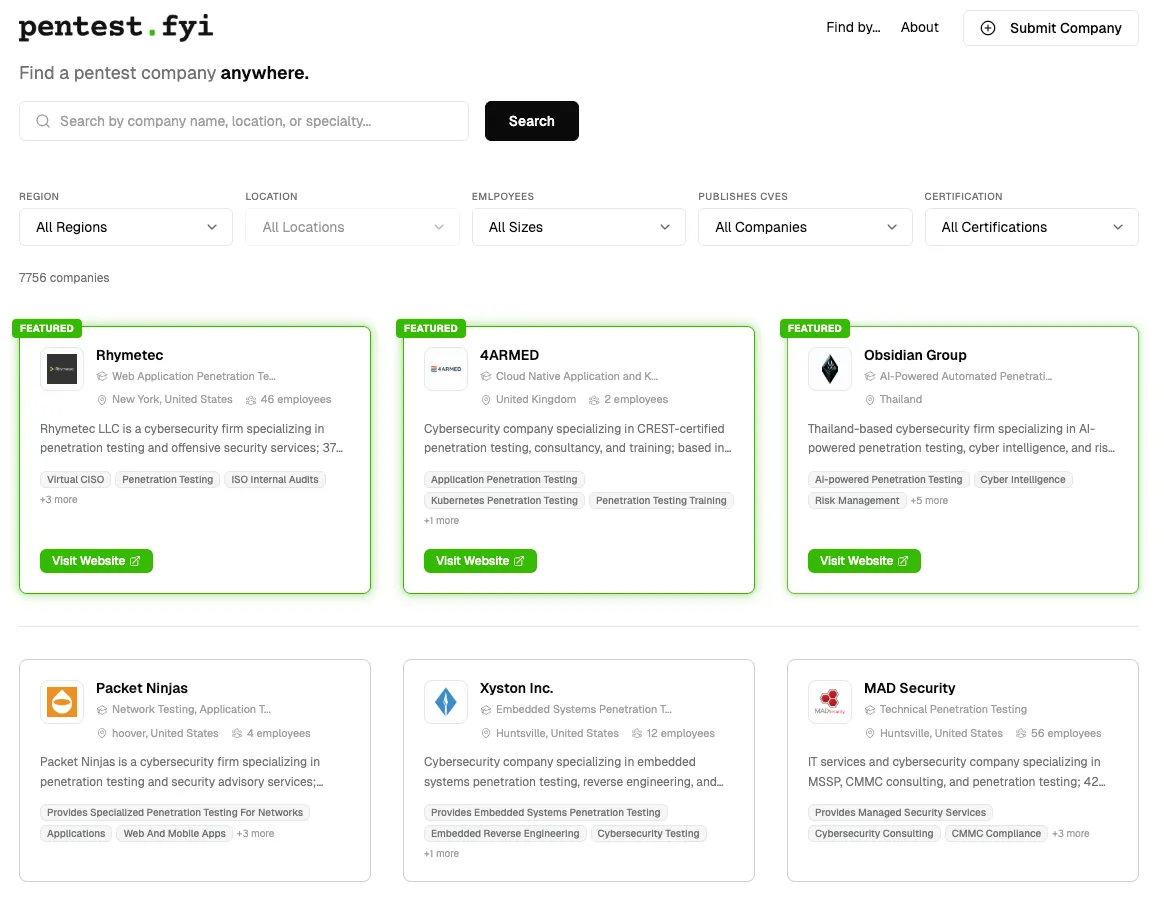Open the Packet Ninjas title

pos(142,688)
